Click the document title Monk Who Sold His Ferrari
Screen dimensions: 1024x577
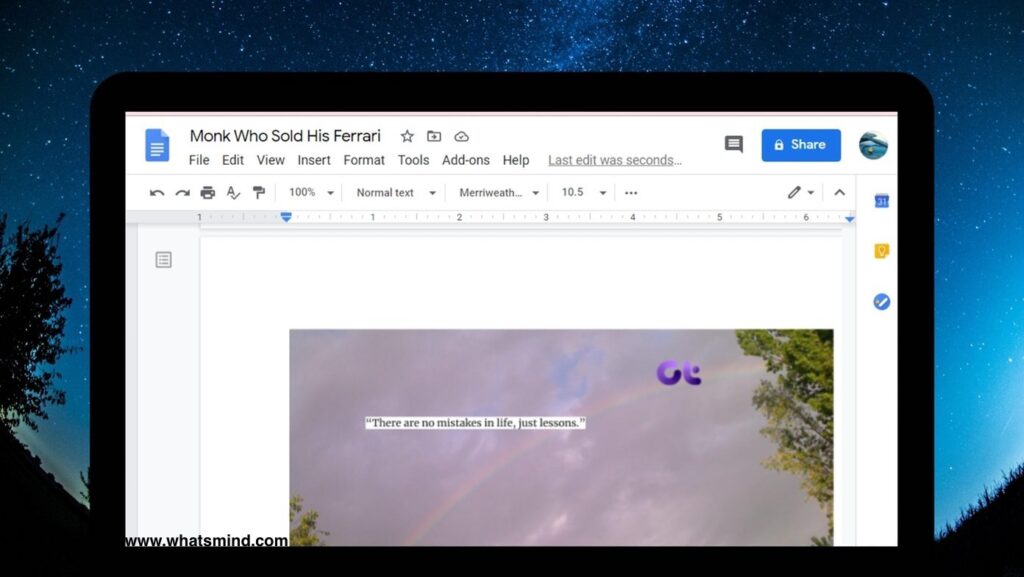tap(285, 136)
